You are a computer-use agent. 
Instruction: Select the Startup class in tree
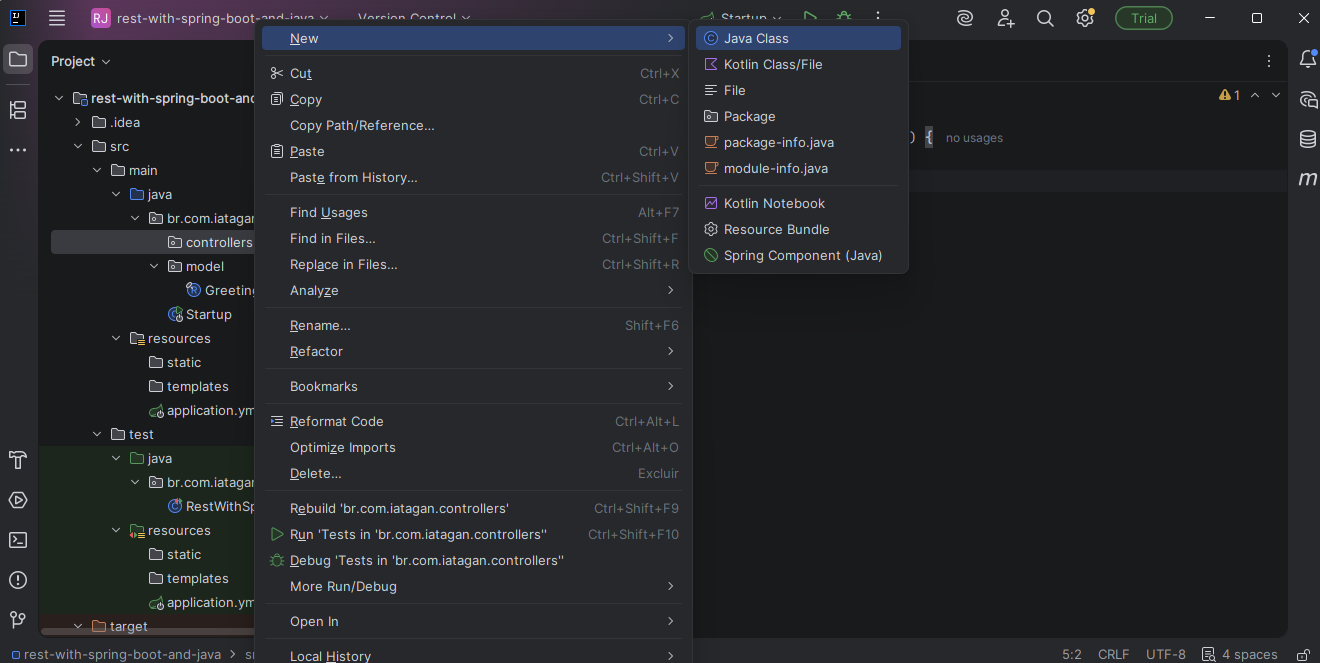(208, 314)
